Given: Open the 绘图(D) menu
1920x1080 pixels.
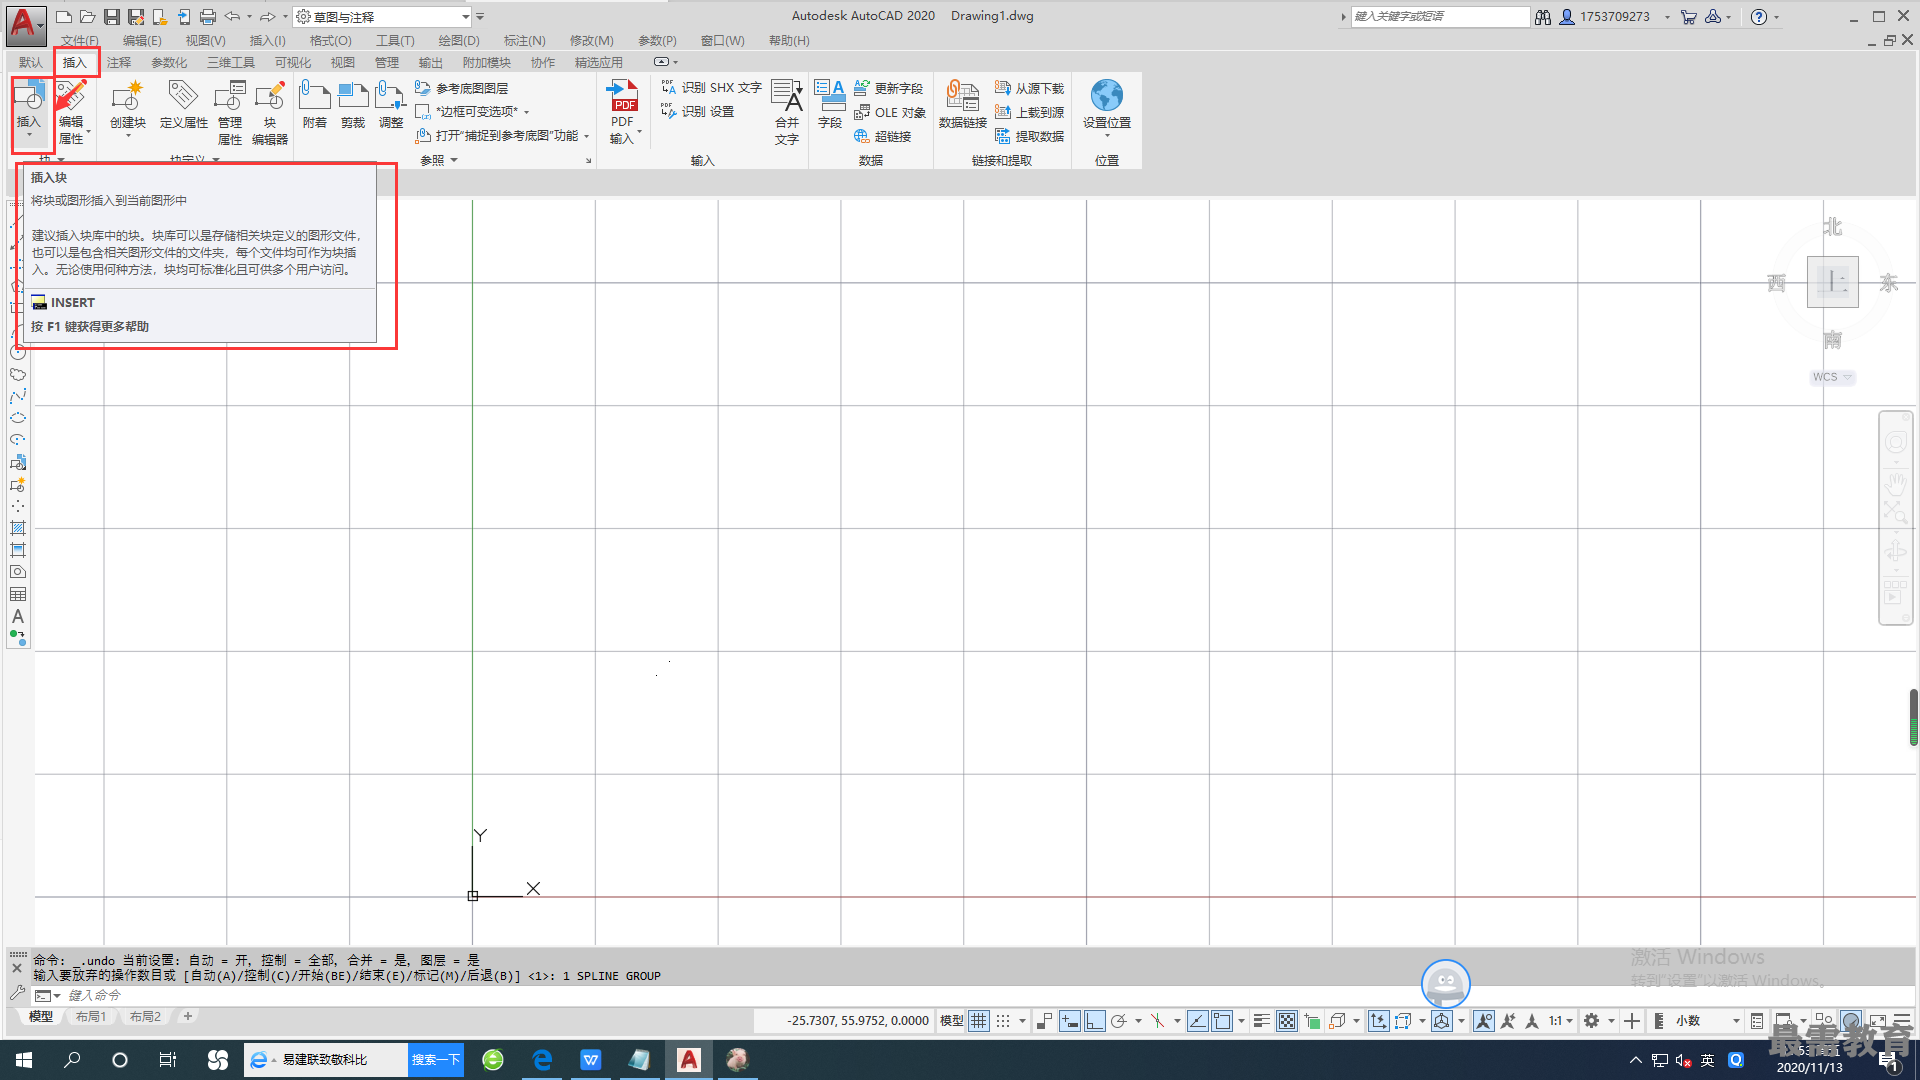Looking at the screenshot, I should tap(459, 41).
